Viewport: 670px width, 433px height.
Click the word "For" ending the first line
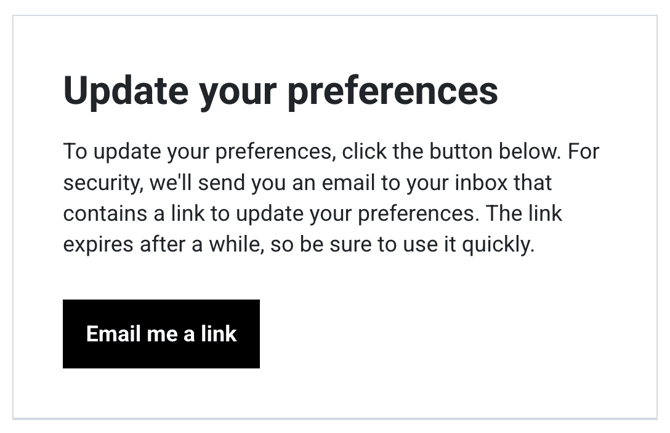pyautogui.click(x=583, y=151)
